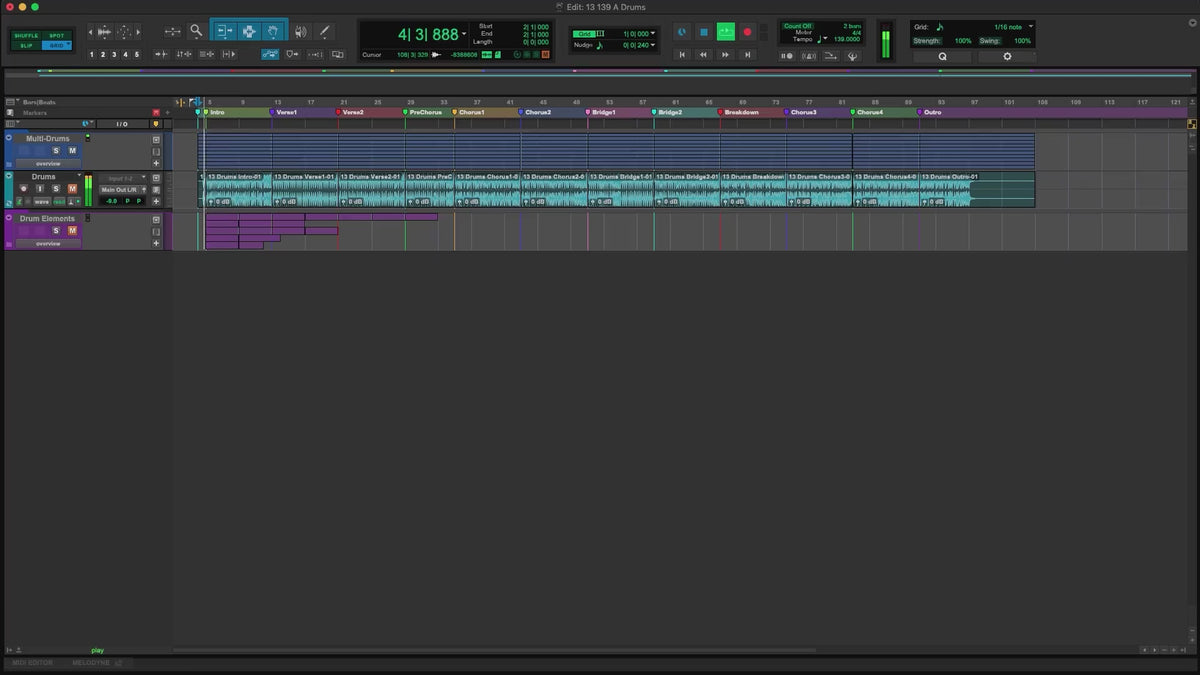1200x675 pixels.
Task: Select the Zoomer magnifying glass tool
Action: pos(196,31)
